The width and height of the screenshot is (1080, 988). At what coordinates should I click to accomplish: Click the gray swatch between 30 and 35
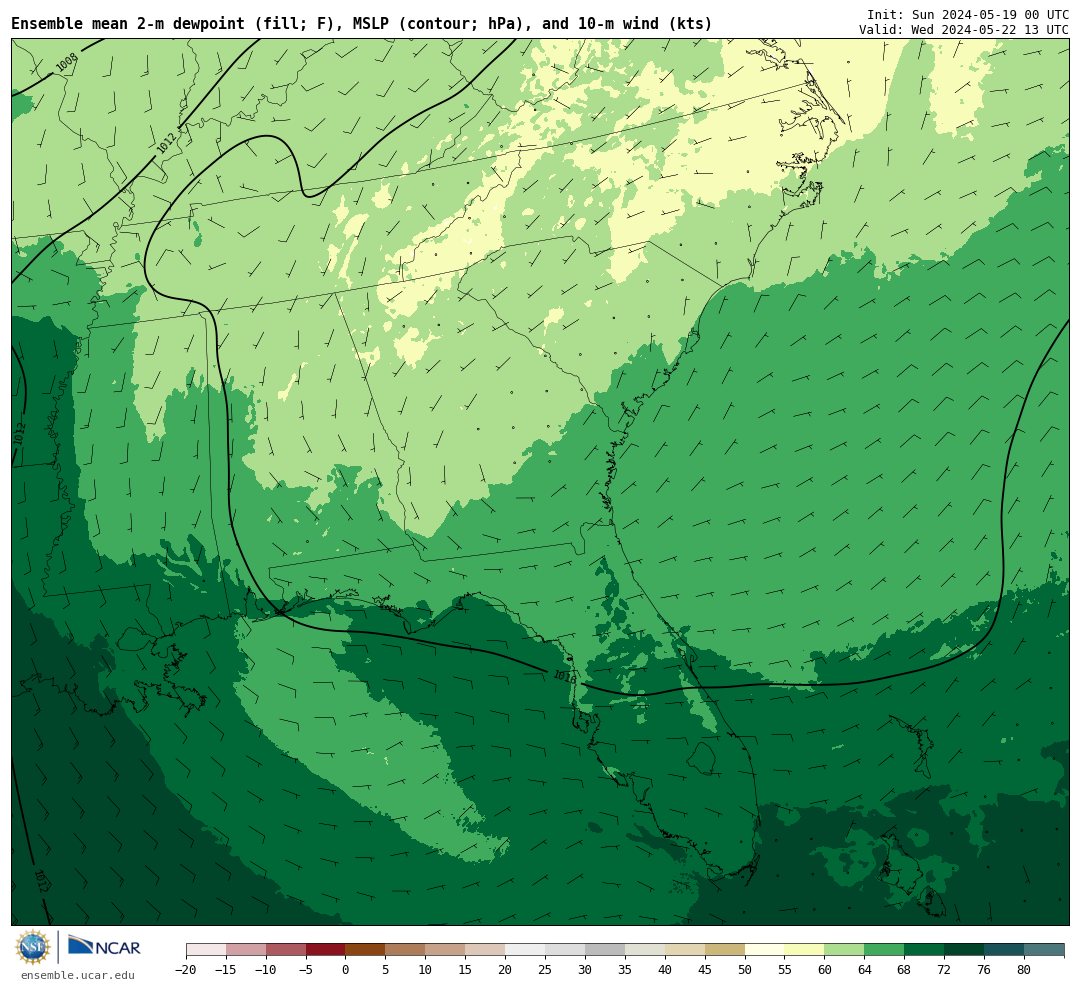click(x=605, y=949)
